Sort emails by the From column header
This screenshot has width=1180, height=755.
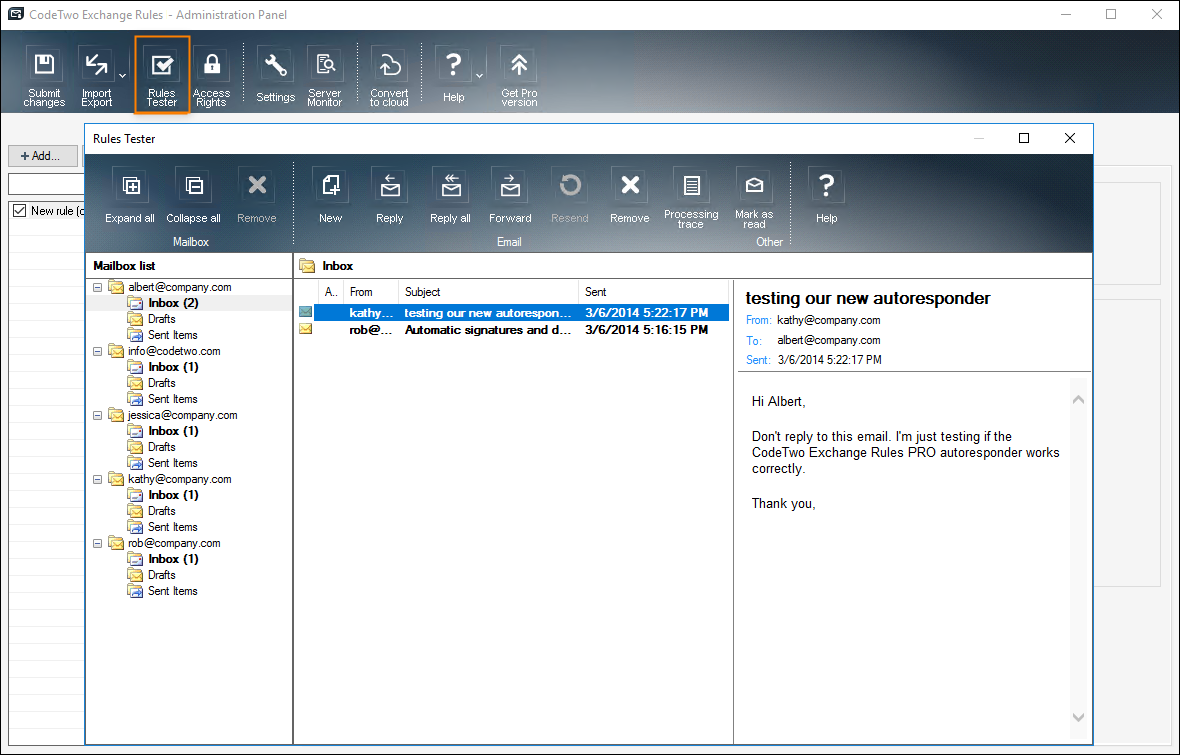pos(370,292)
